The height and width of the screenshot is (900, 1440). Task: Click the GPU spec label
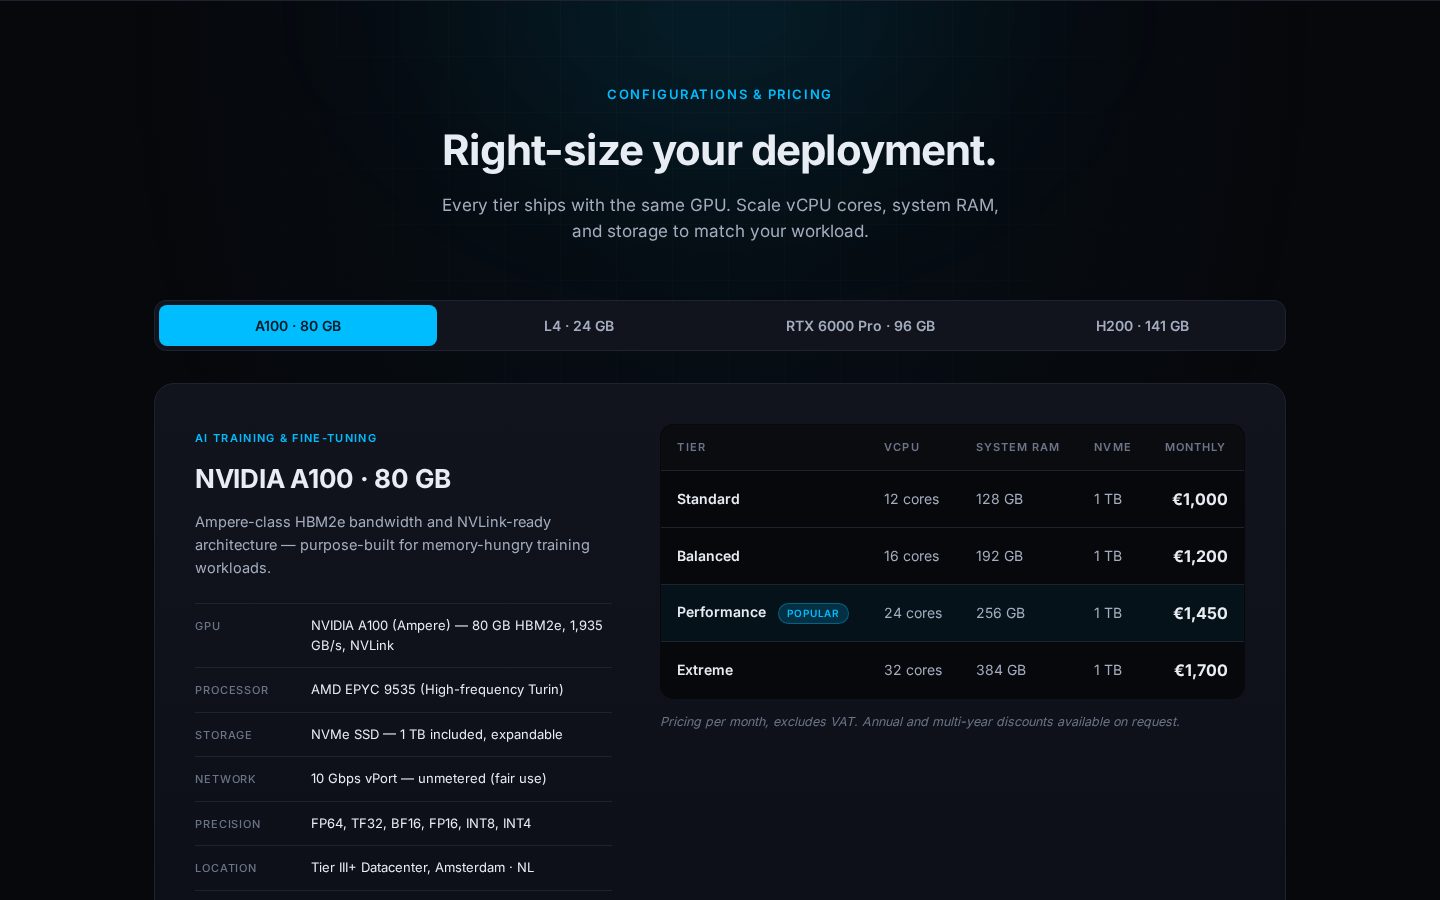(x=208, y=626)
